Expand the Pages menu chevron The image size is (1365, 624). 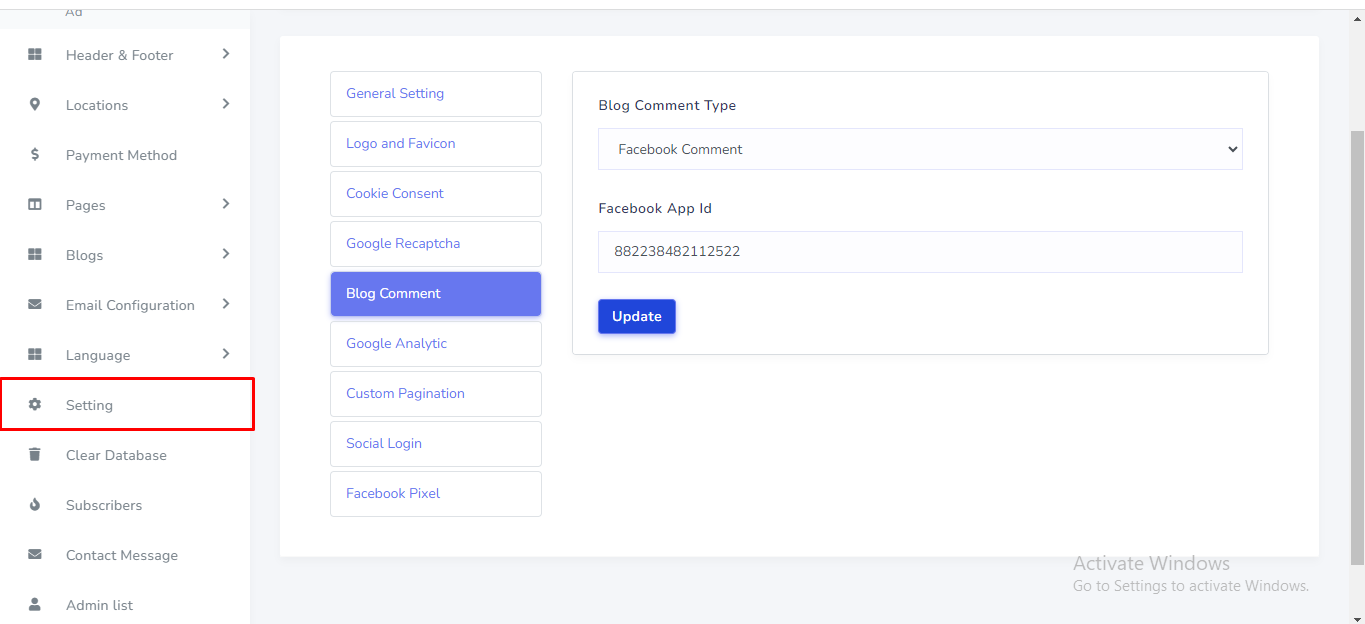point(226,204)
